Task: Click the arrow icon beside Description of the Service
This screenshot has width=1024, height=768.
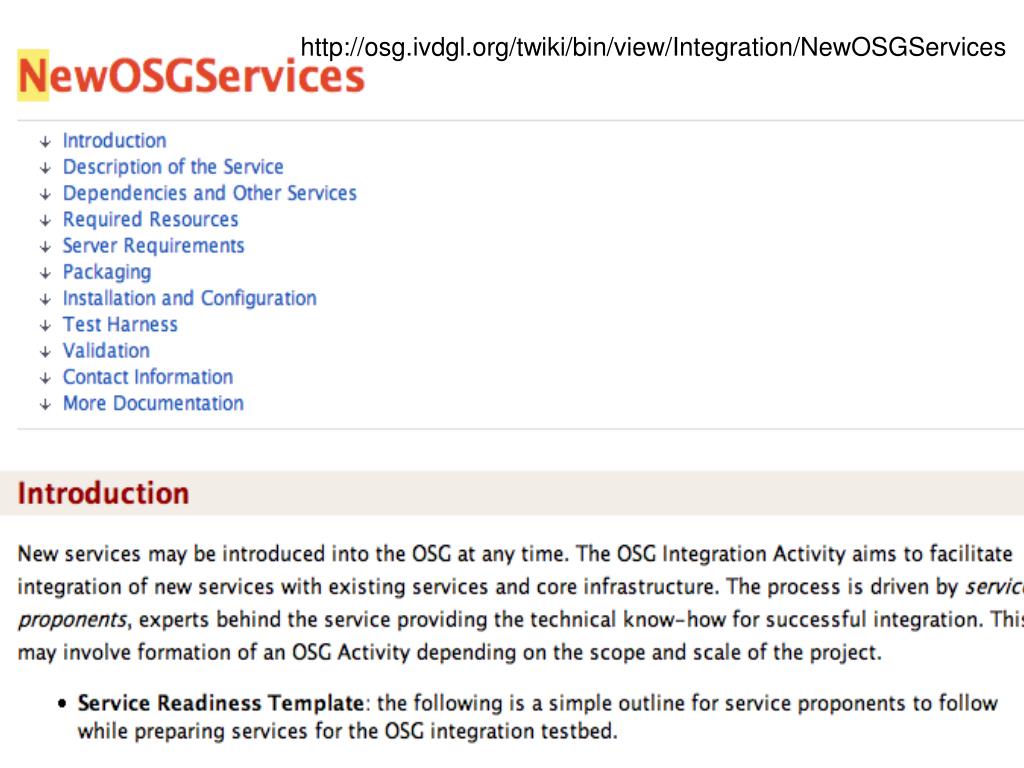Action: pyautogui.click(x=45, y=168)
